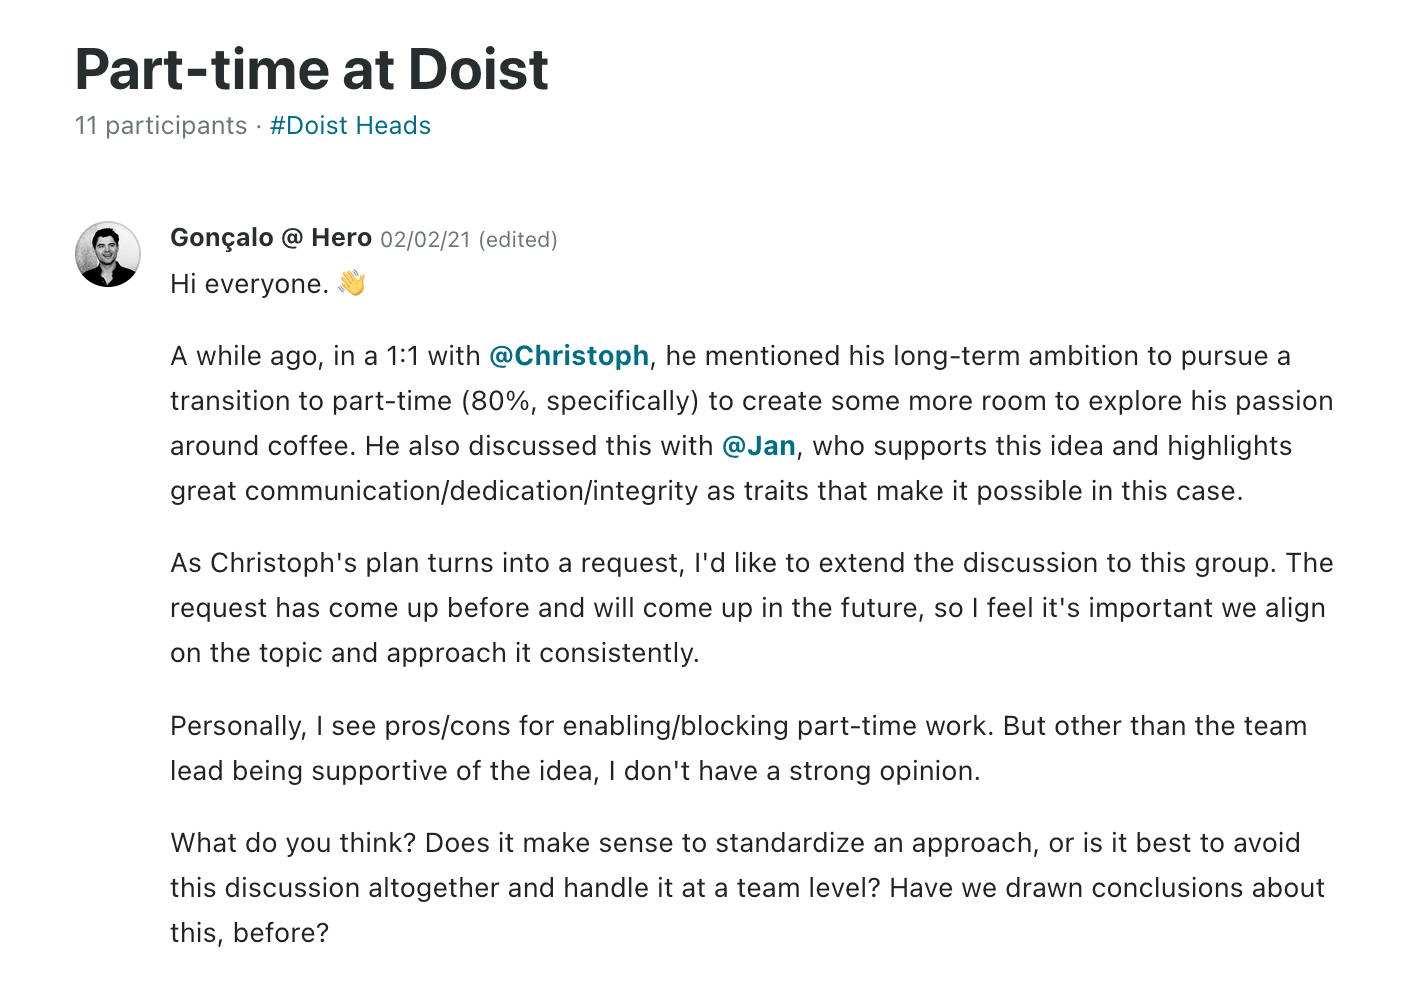Viewport: 1406px width, 986px height.
Task: Open @Christoph's profile mention
Action: [x=568, y=356]
